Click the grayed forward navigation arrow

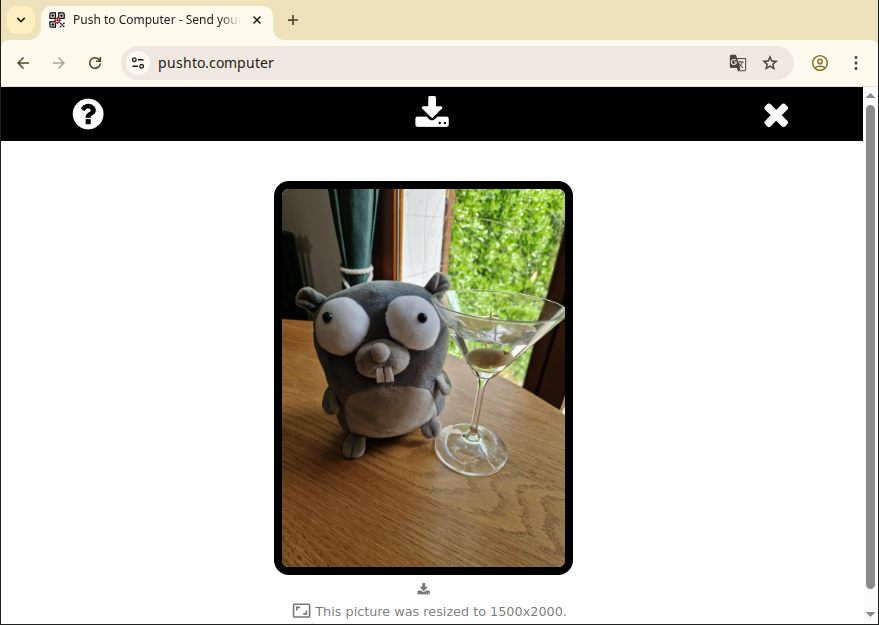click(58, 63)
